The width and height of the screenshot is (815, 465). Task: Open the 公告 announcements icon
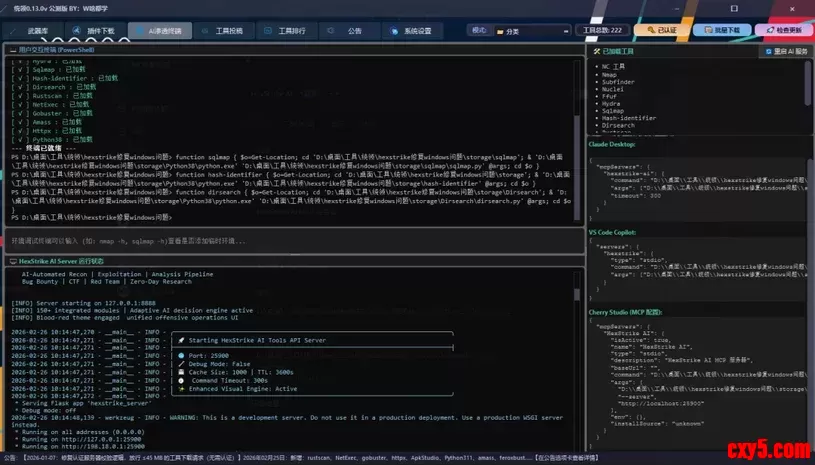(337, 31)
